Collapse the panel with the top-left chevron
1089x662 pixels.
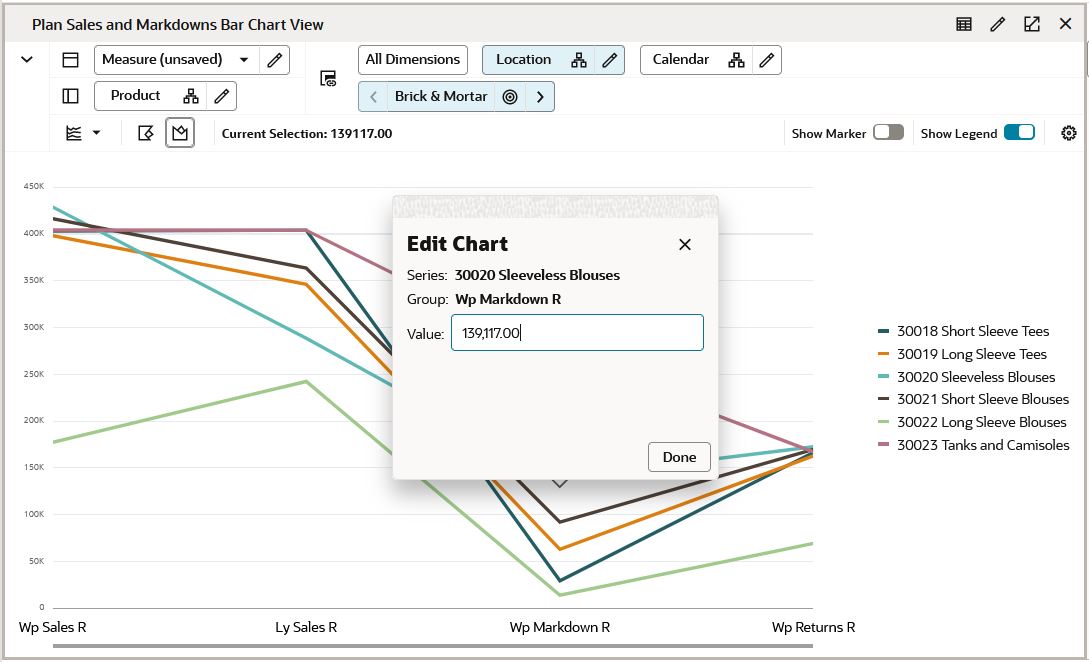(27, 59)
